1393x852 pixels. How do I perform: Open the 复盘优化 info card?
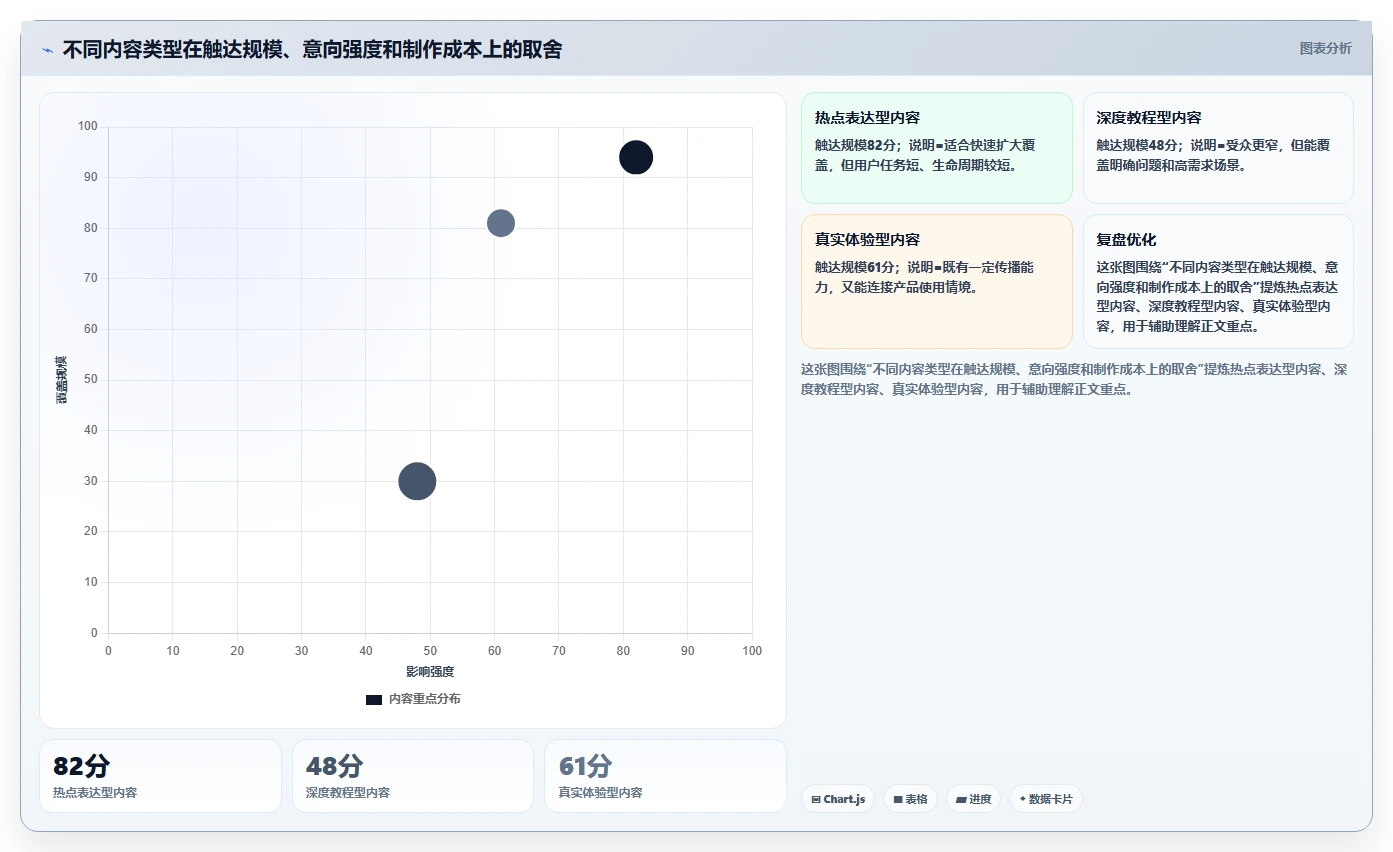[1218, 281]
